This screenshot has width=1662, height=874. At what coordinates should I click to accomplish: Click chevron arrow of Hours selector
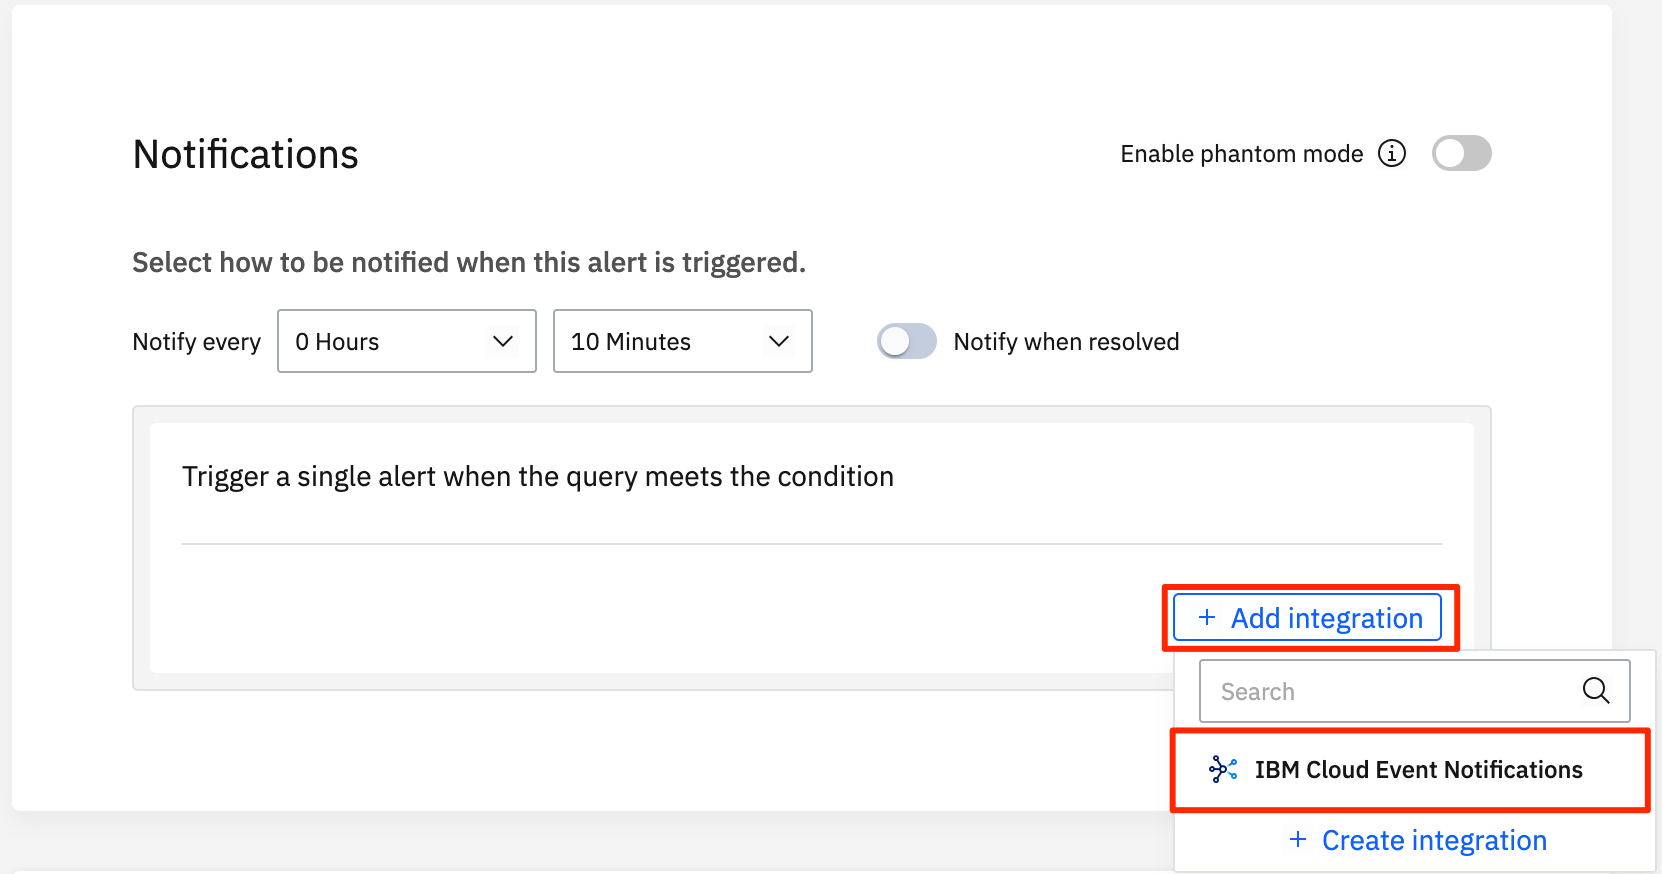pyautogui.click(x=503, y=341)
